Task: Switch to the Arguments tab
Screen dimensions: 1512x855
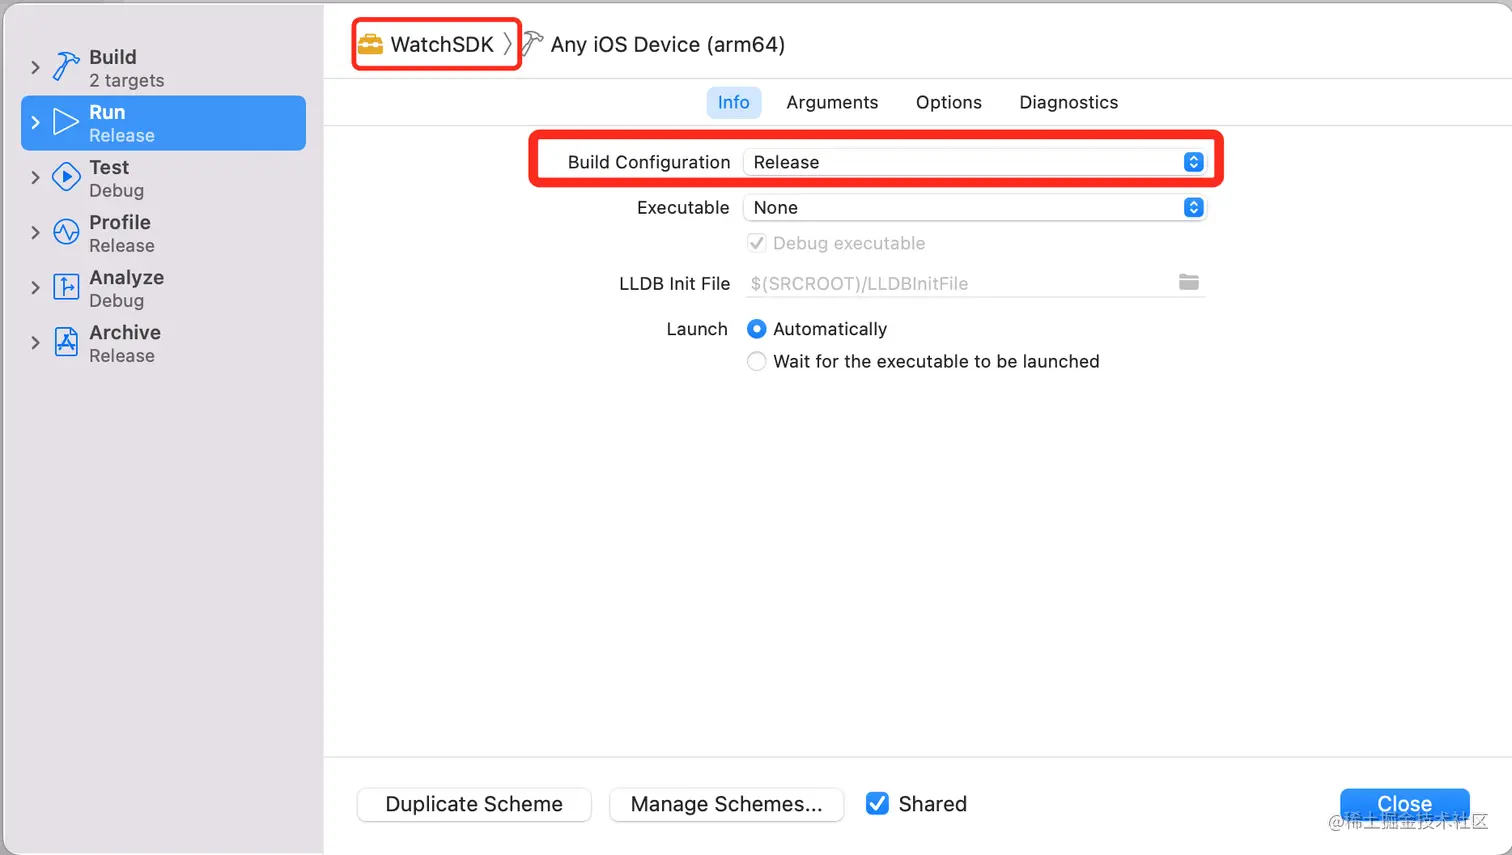Action: (832, 102)
